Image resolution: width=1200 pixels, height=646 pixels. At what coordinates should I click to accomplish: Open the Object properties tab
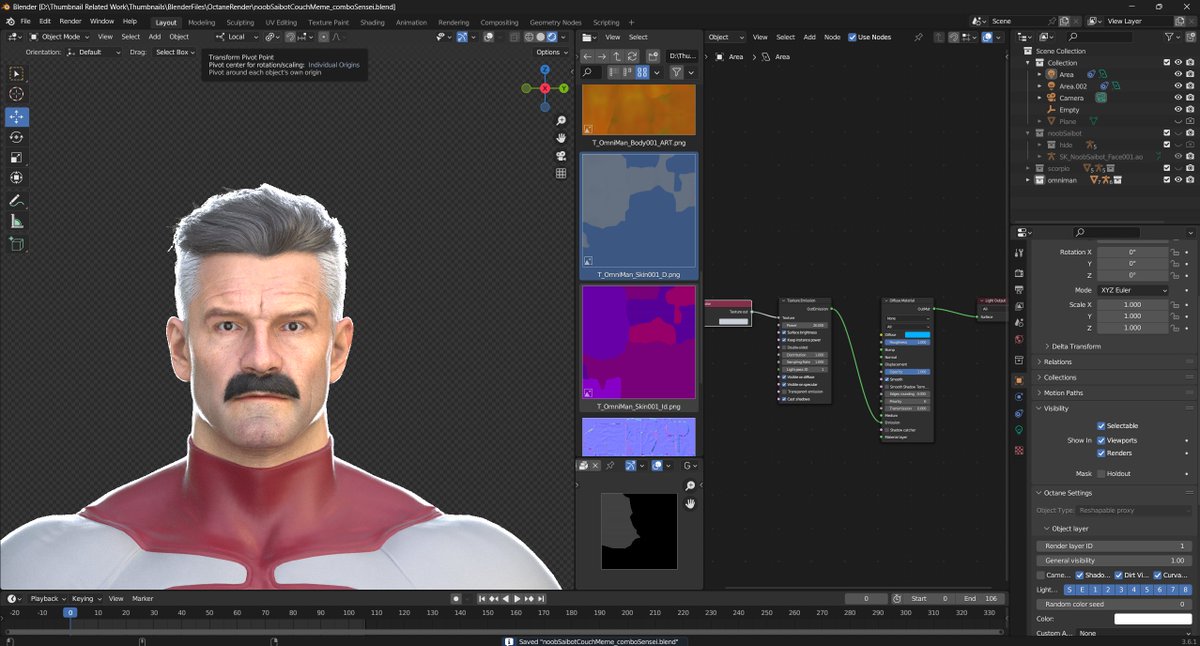1019,380
